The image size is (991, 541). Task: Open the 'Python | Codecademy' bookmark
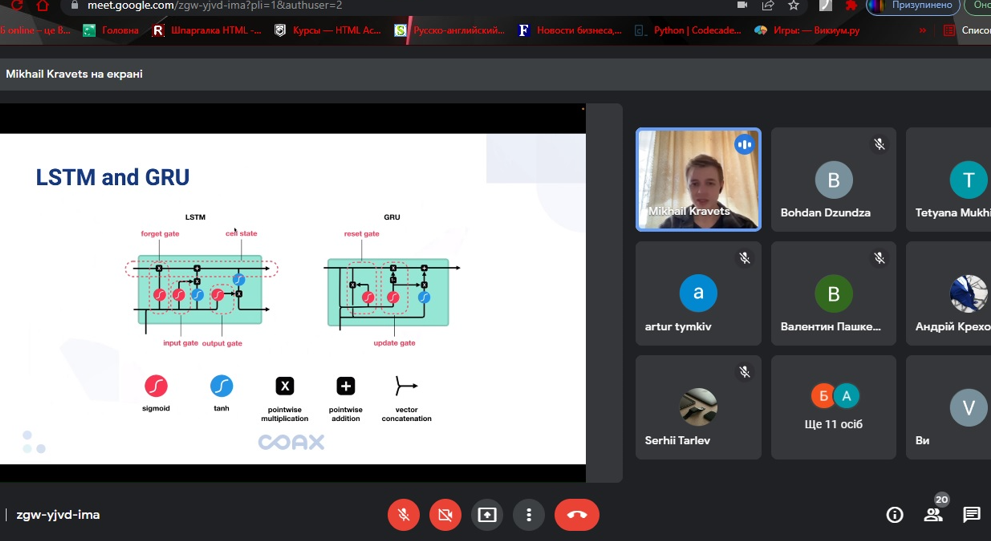[x=688, y=31]
